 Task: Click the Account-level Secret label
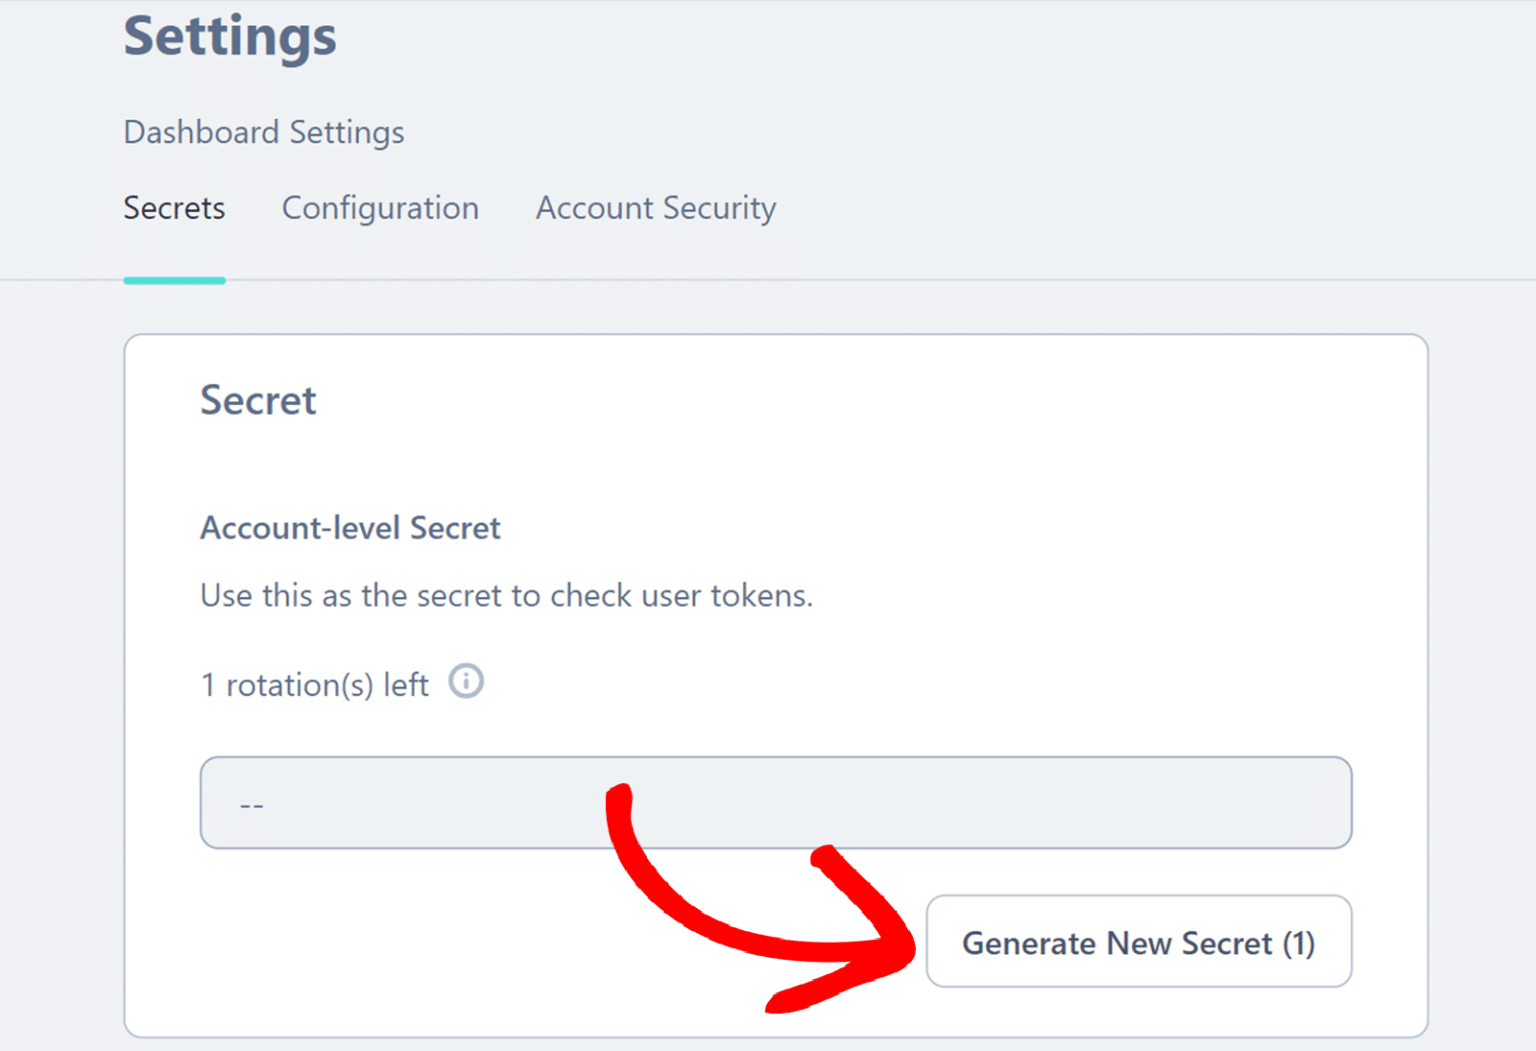[x=350, y=527]
